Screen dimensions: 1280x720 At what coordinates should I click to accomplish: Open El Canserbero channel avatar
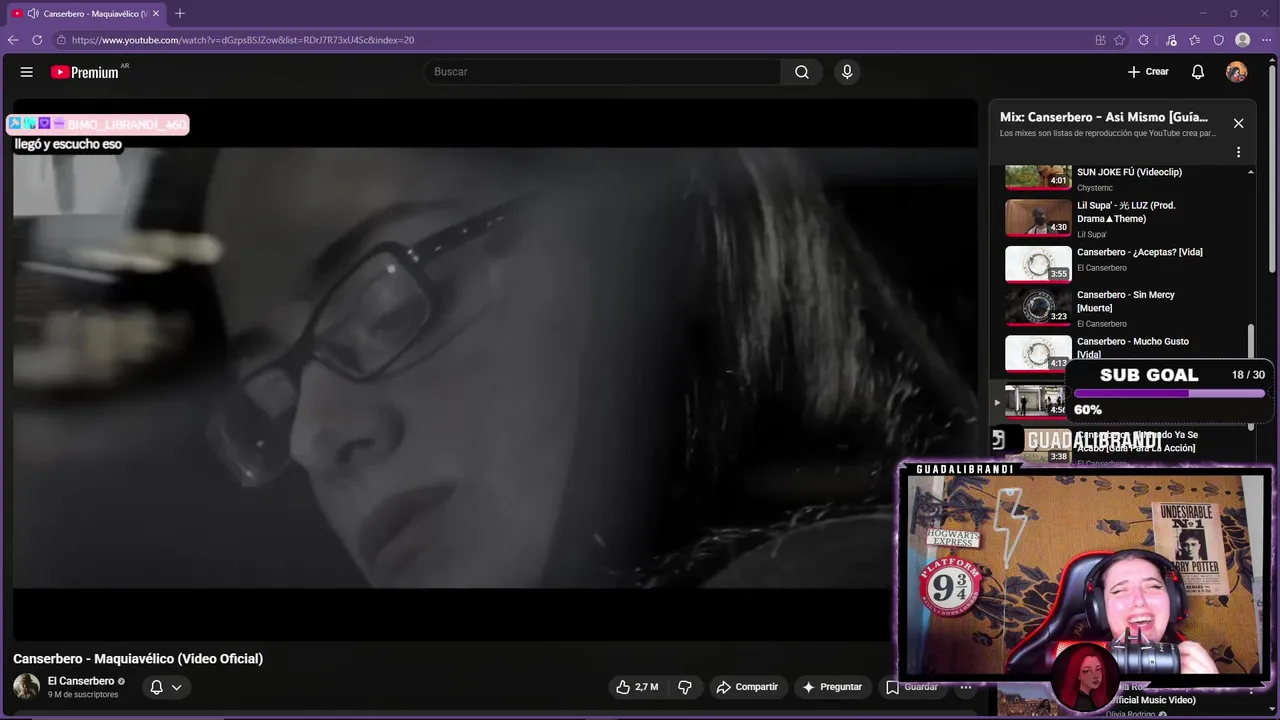pos(26,686)
